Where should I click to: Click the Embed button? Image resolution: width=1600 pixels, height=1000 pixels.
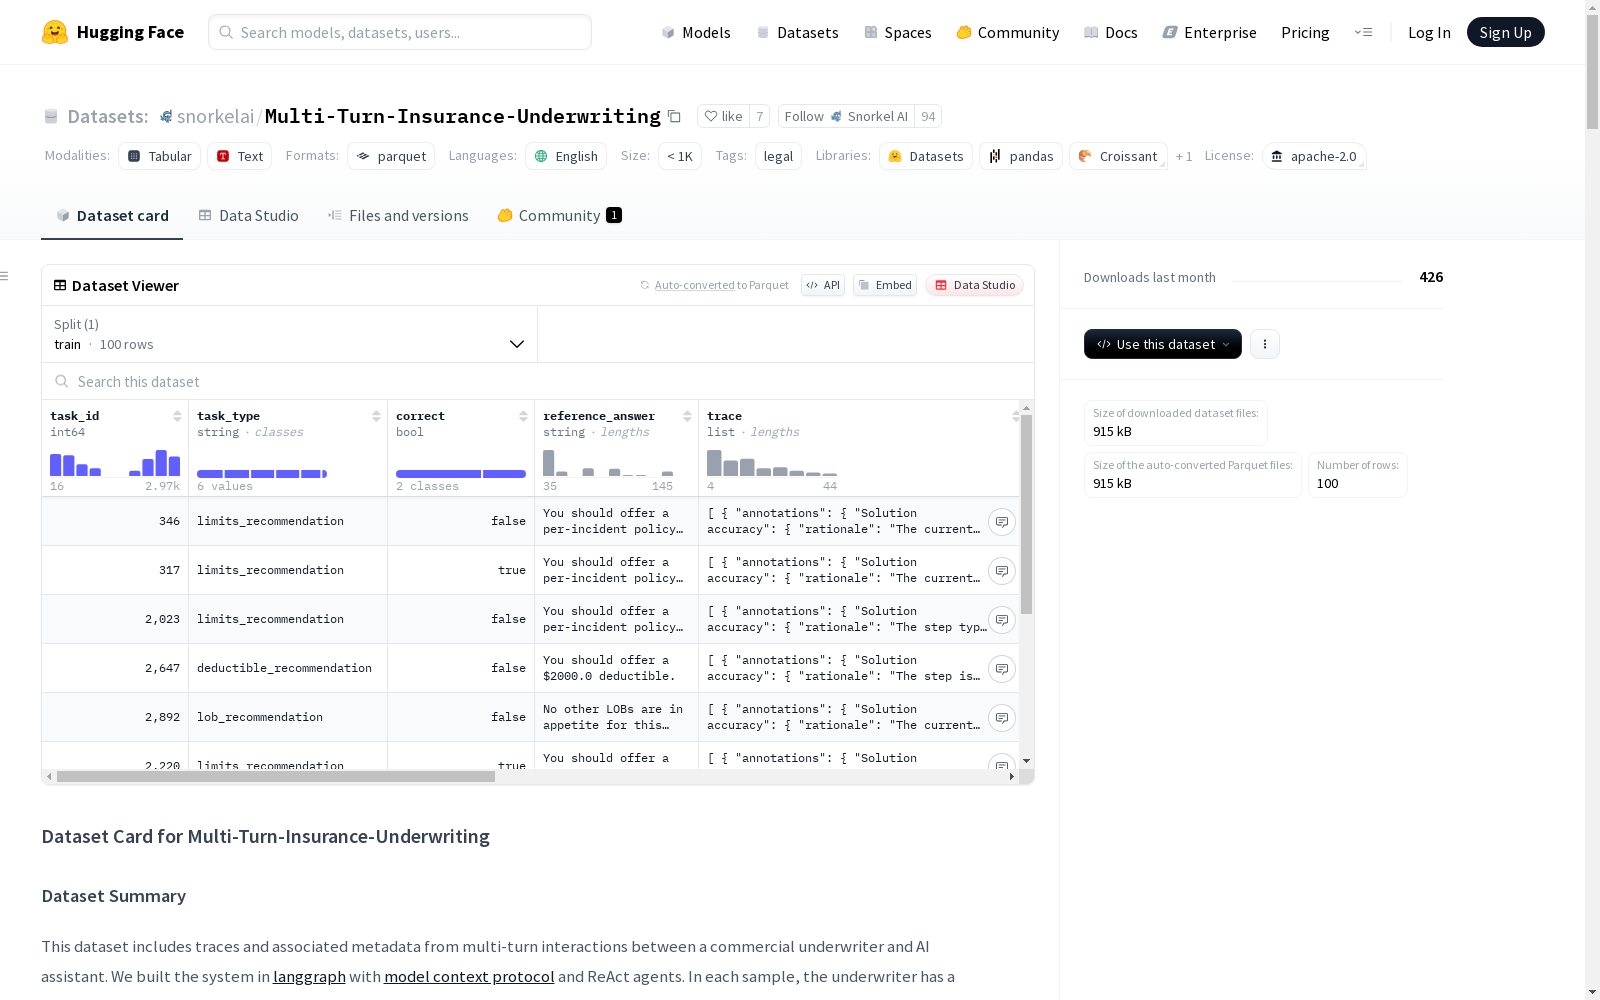point(885,285)
